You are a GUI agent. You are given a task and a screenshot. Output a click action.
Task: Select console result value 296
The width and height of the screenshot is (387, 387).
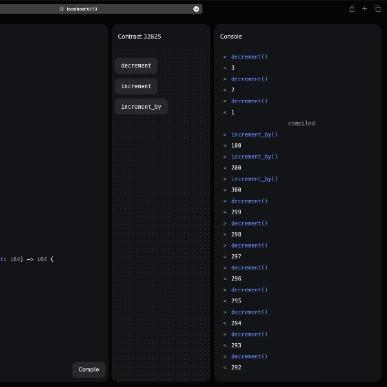[x=236, y=278]
